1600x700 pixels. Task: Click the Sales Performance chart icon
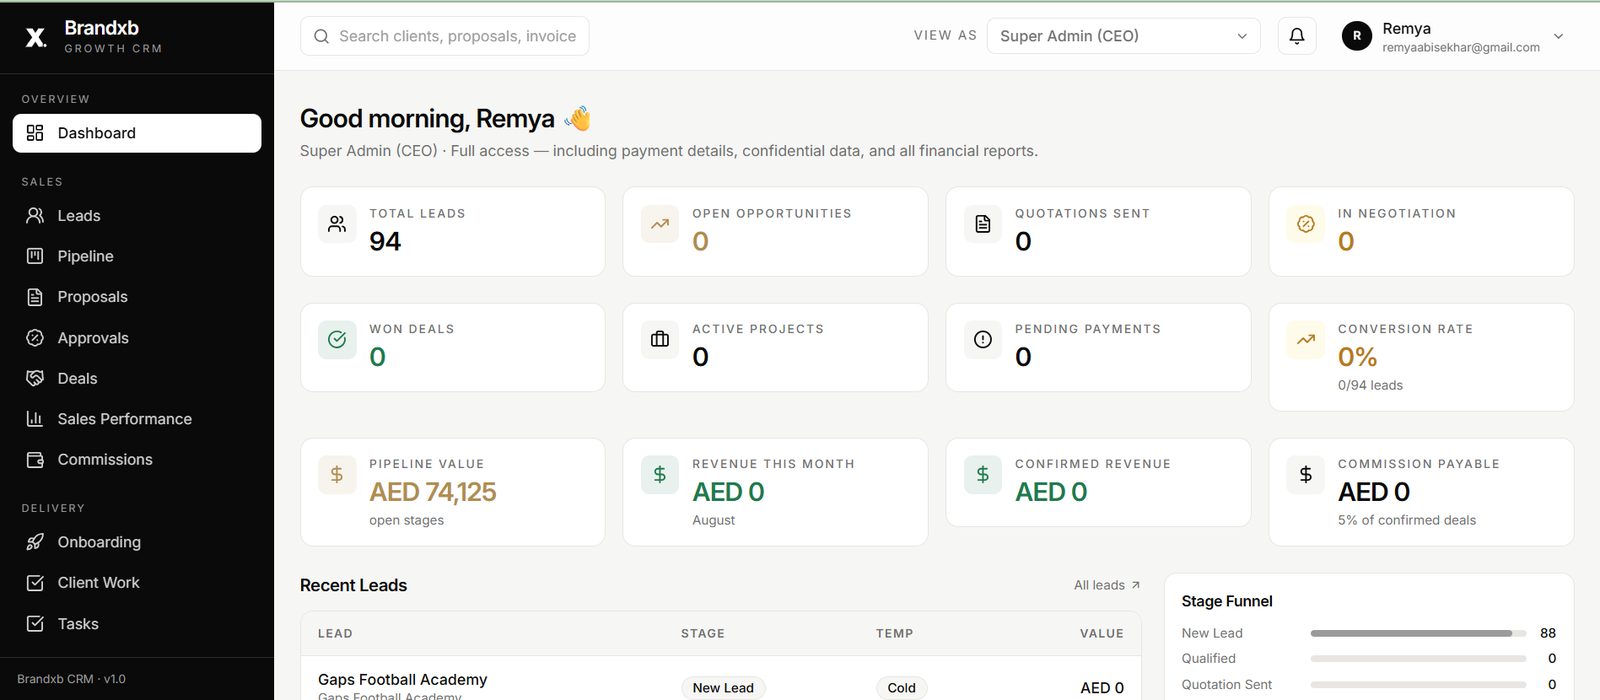coord(35,419)
